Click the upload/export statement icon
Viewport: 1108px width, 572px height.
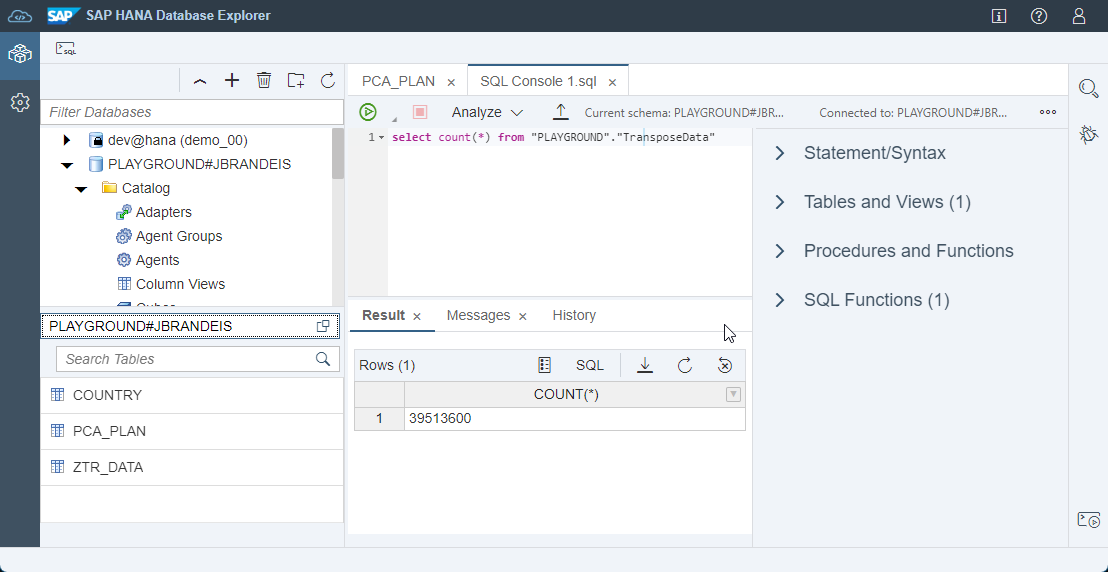[560, 112]
